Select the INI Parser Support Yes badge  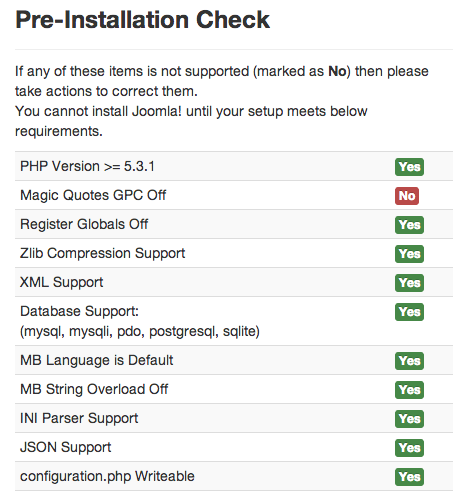[x=409, y=419]
